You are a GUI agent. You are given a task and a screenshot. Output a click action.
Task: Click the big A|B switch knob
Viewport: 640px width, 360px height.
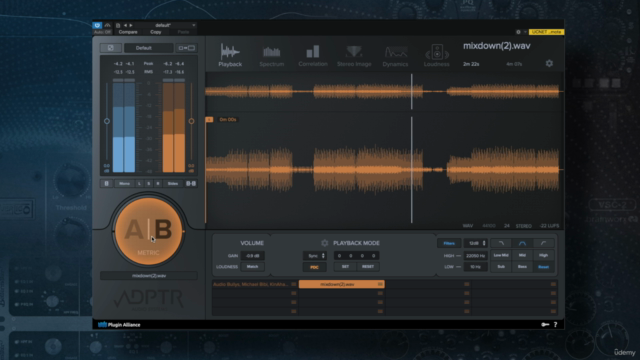pyautogui.click(x=148, y=231)
